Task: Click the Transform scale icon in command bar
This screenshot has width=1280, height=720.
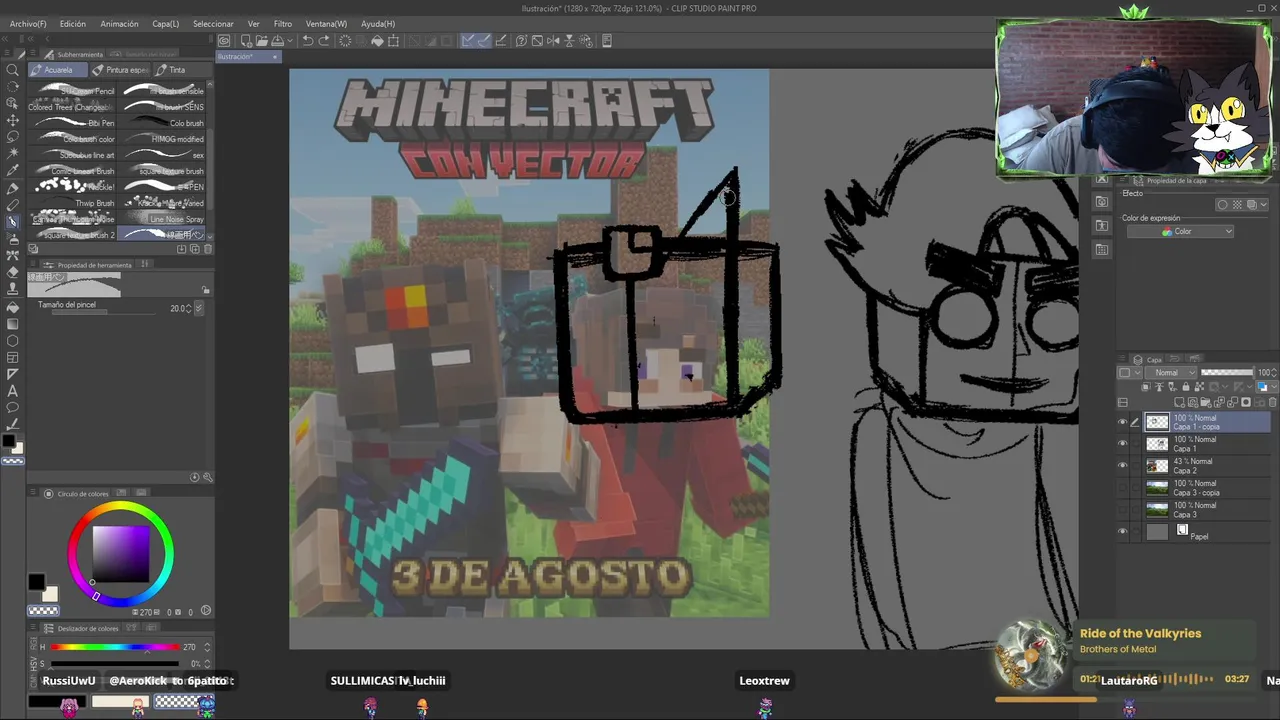Action: tap(393, 41)
